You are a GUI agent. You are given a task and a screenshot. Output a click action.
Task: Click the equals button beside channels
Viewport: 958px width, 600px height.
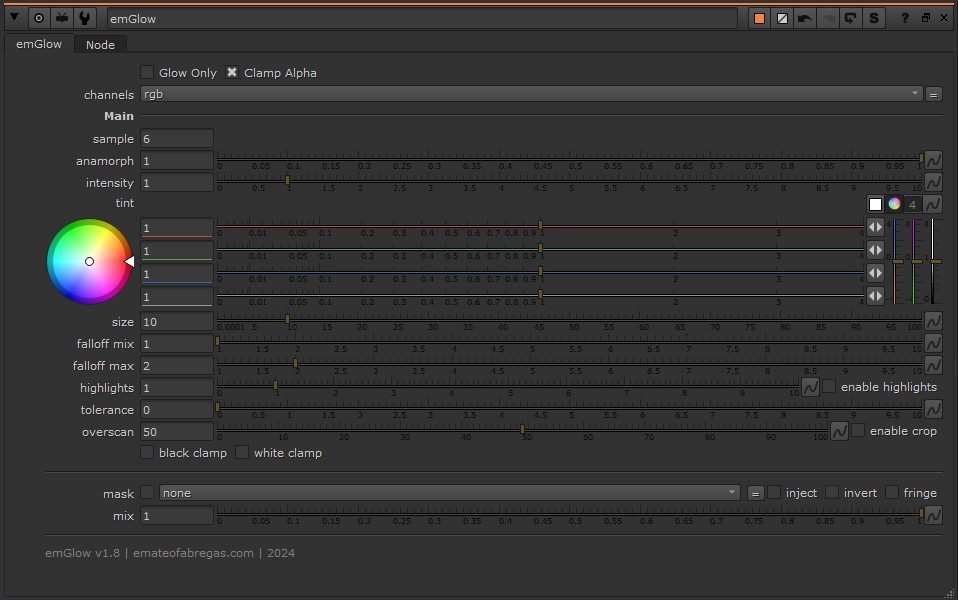[x=933, y=94]
